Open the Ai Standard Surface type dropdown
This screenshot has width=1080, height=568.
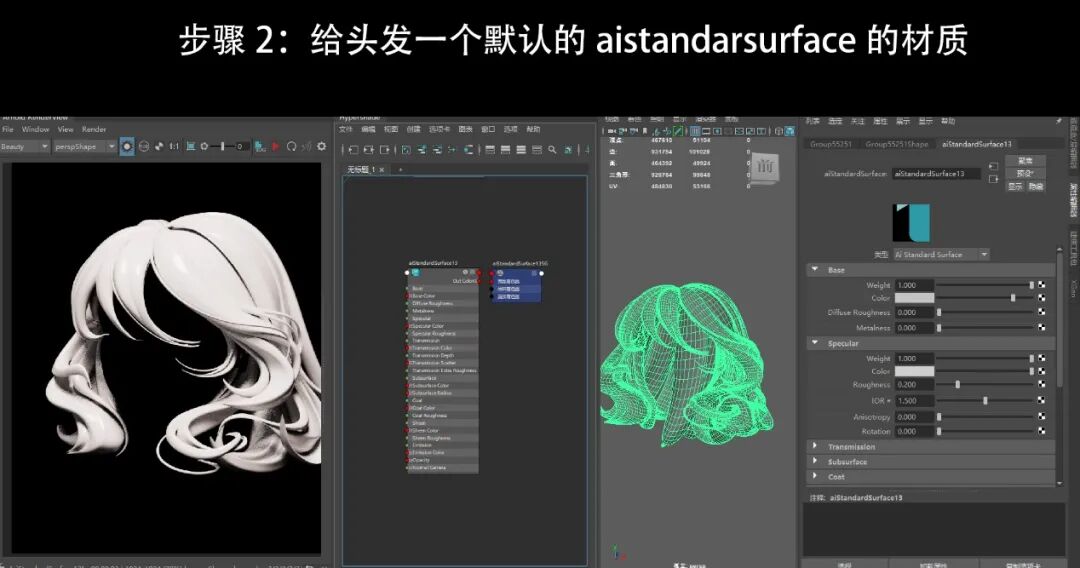pos(942,255)
